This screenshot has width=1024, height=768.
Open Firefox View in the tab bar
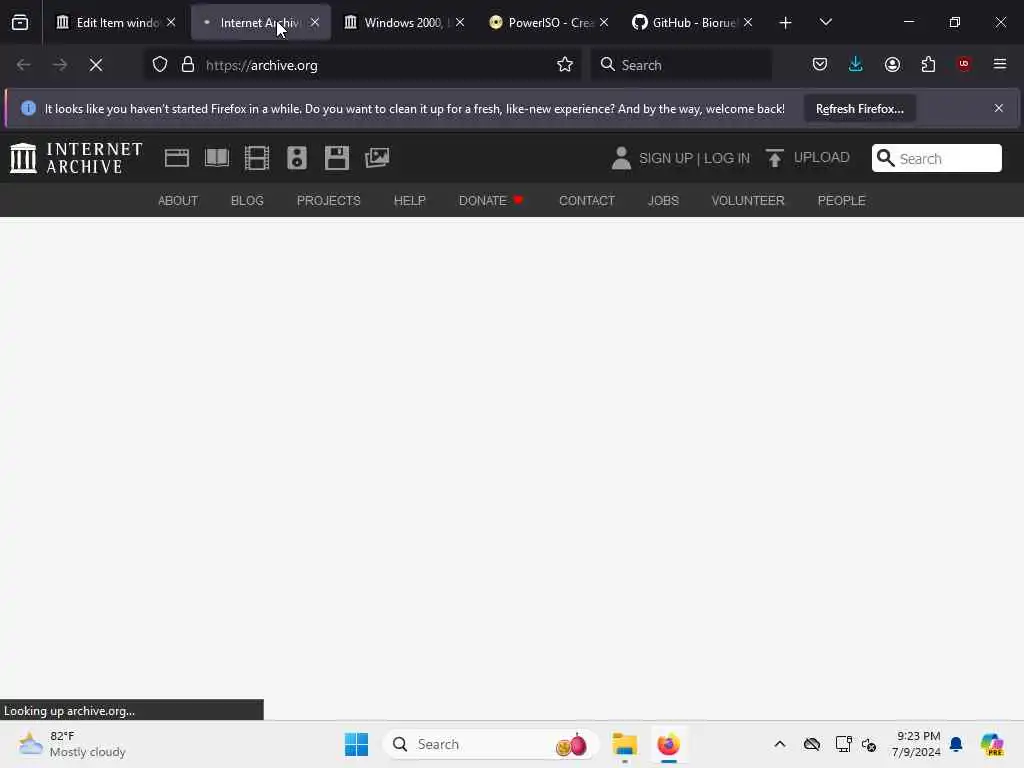(20, 23)
